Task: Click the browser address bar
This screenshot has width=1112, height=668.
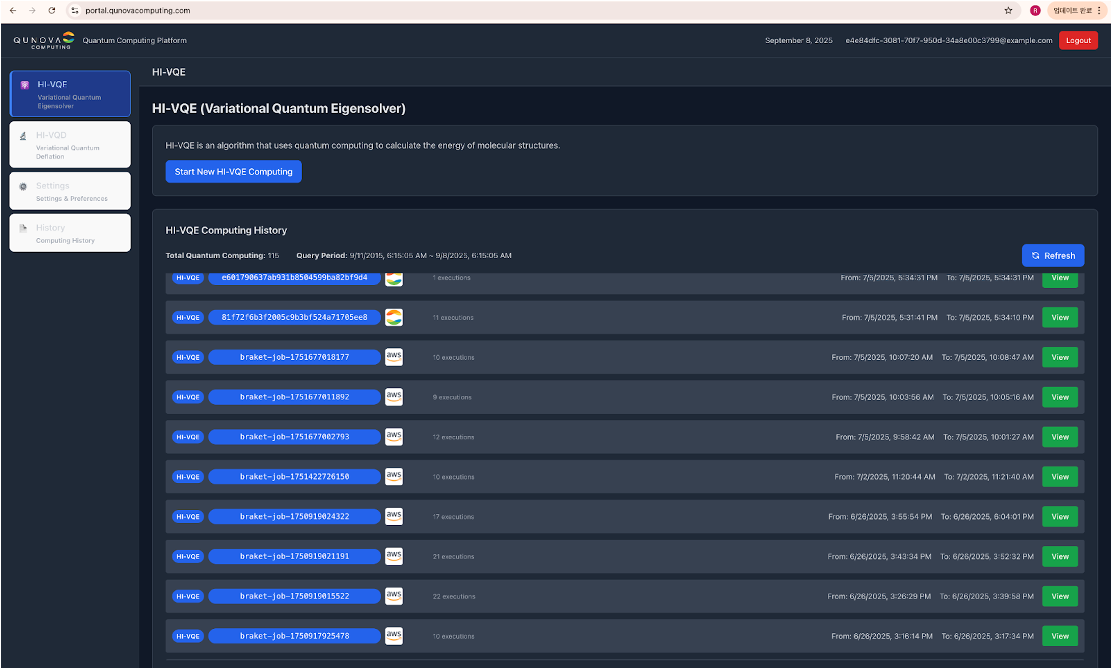Action: click(500, 10)
